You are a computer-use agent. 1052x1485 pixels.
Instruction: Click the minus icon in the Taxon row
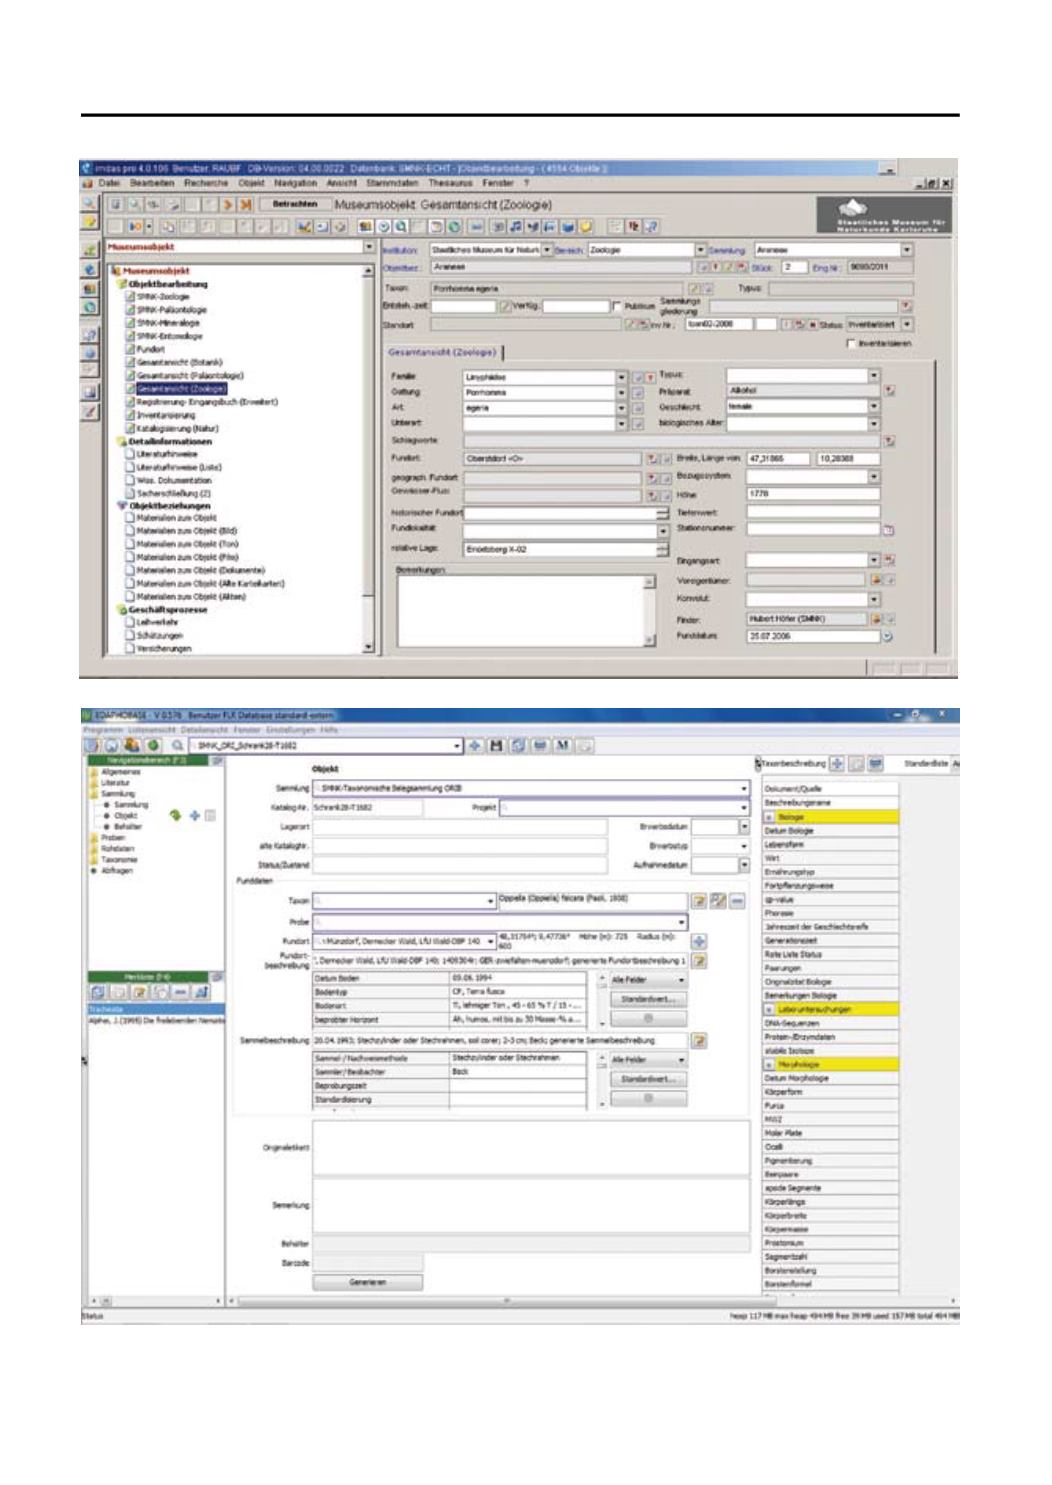pos(737,901)
